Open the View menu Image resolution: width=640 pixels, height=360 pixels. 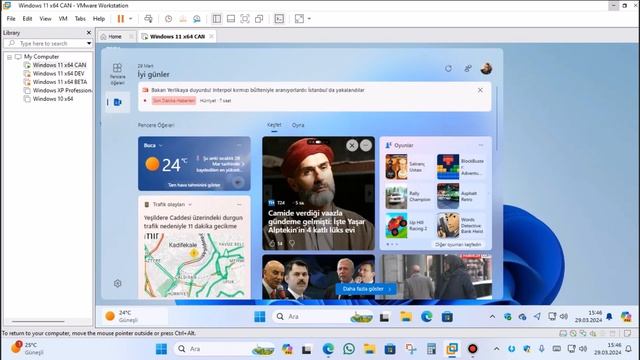coord(45,19)
